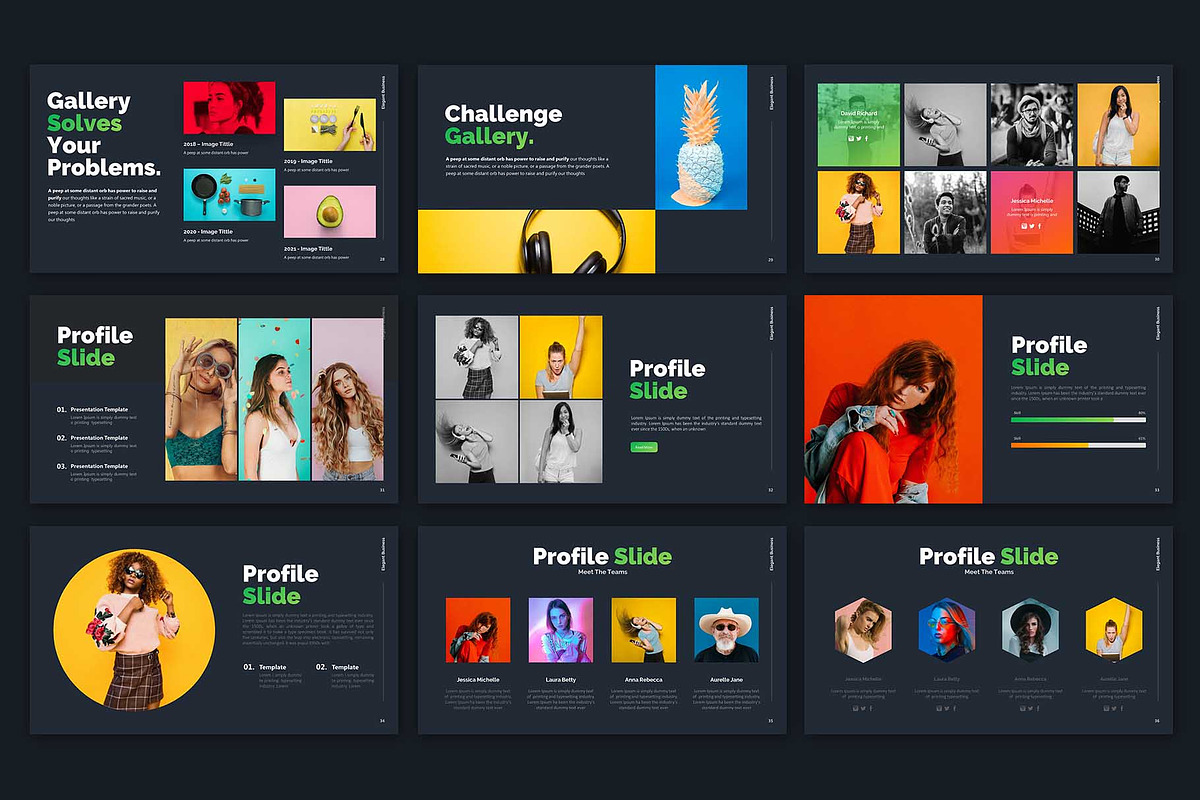
Task: Select grayscale man in jacket silhouette photo
Action: (x=1118, y=212)
